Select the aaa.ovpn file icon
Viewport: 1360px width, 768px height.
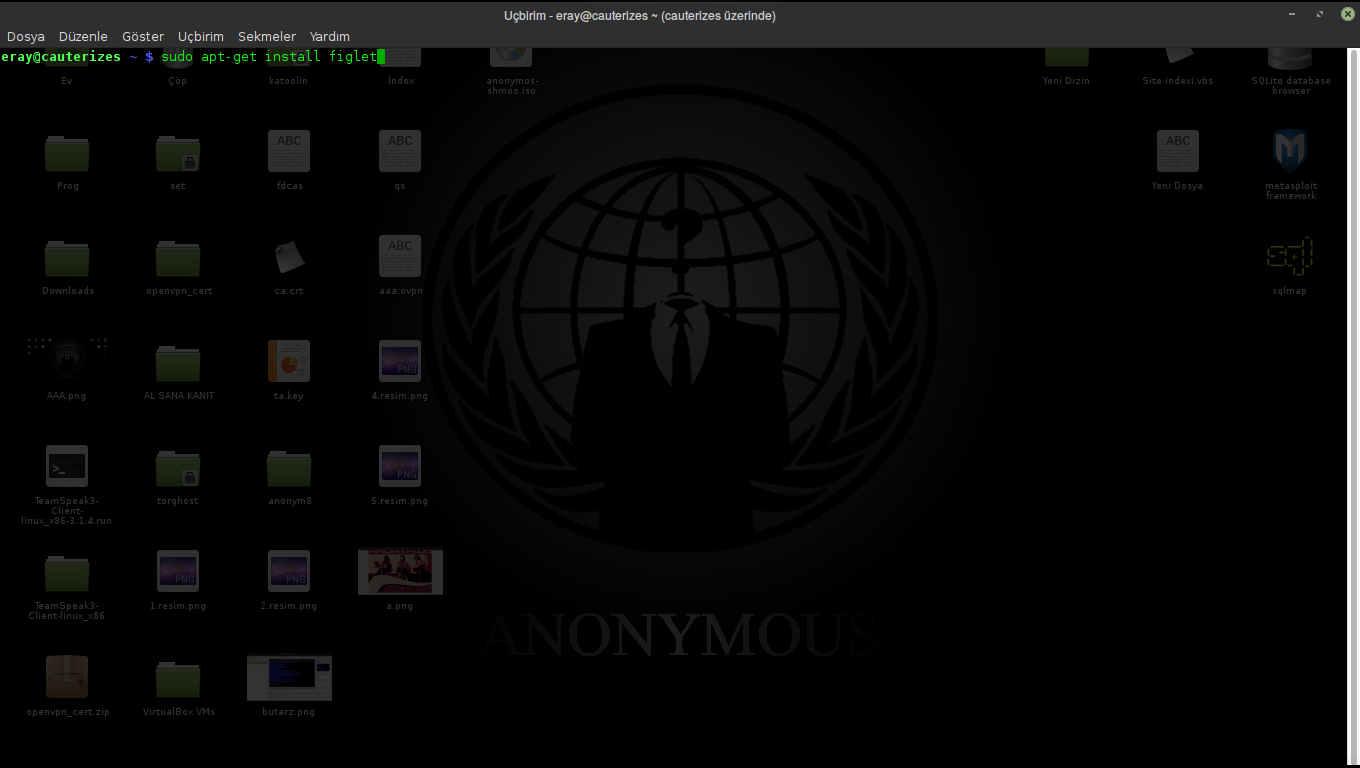(400, 256)
